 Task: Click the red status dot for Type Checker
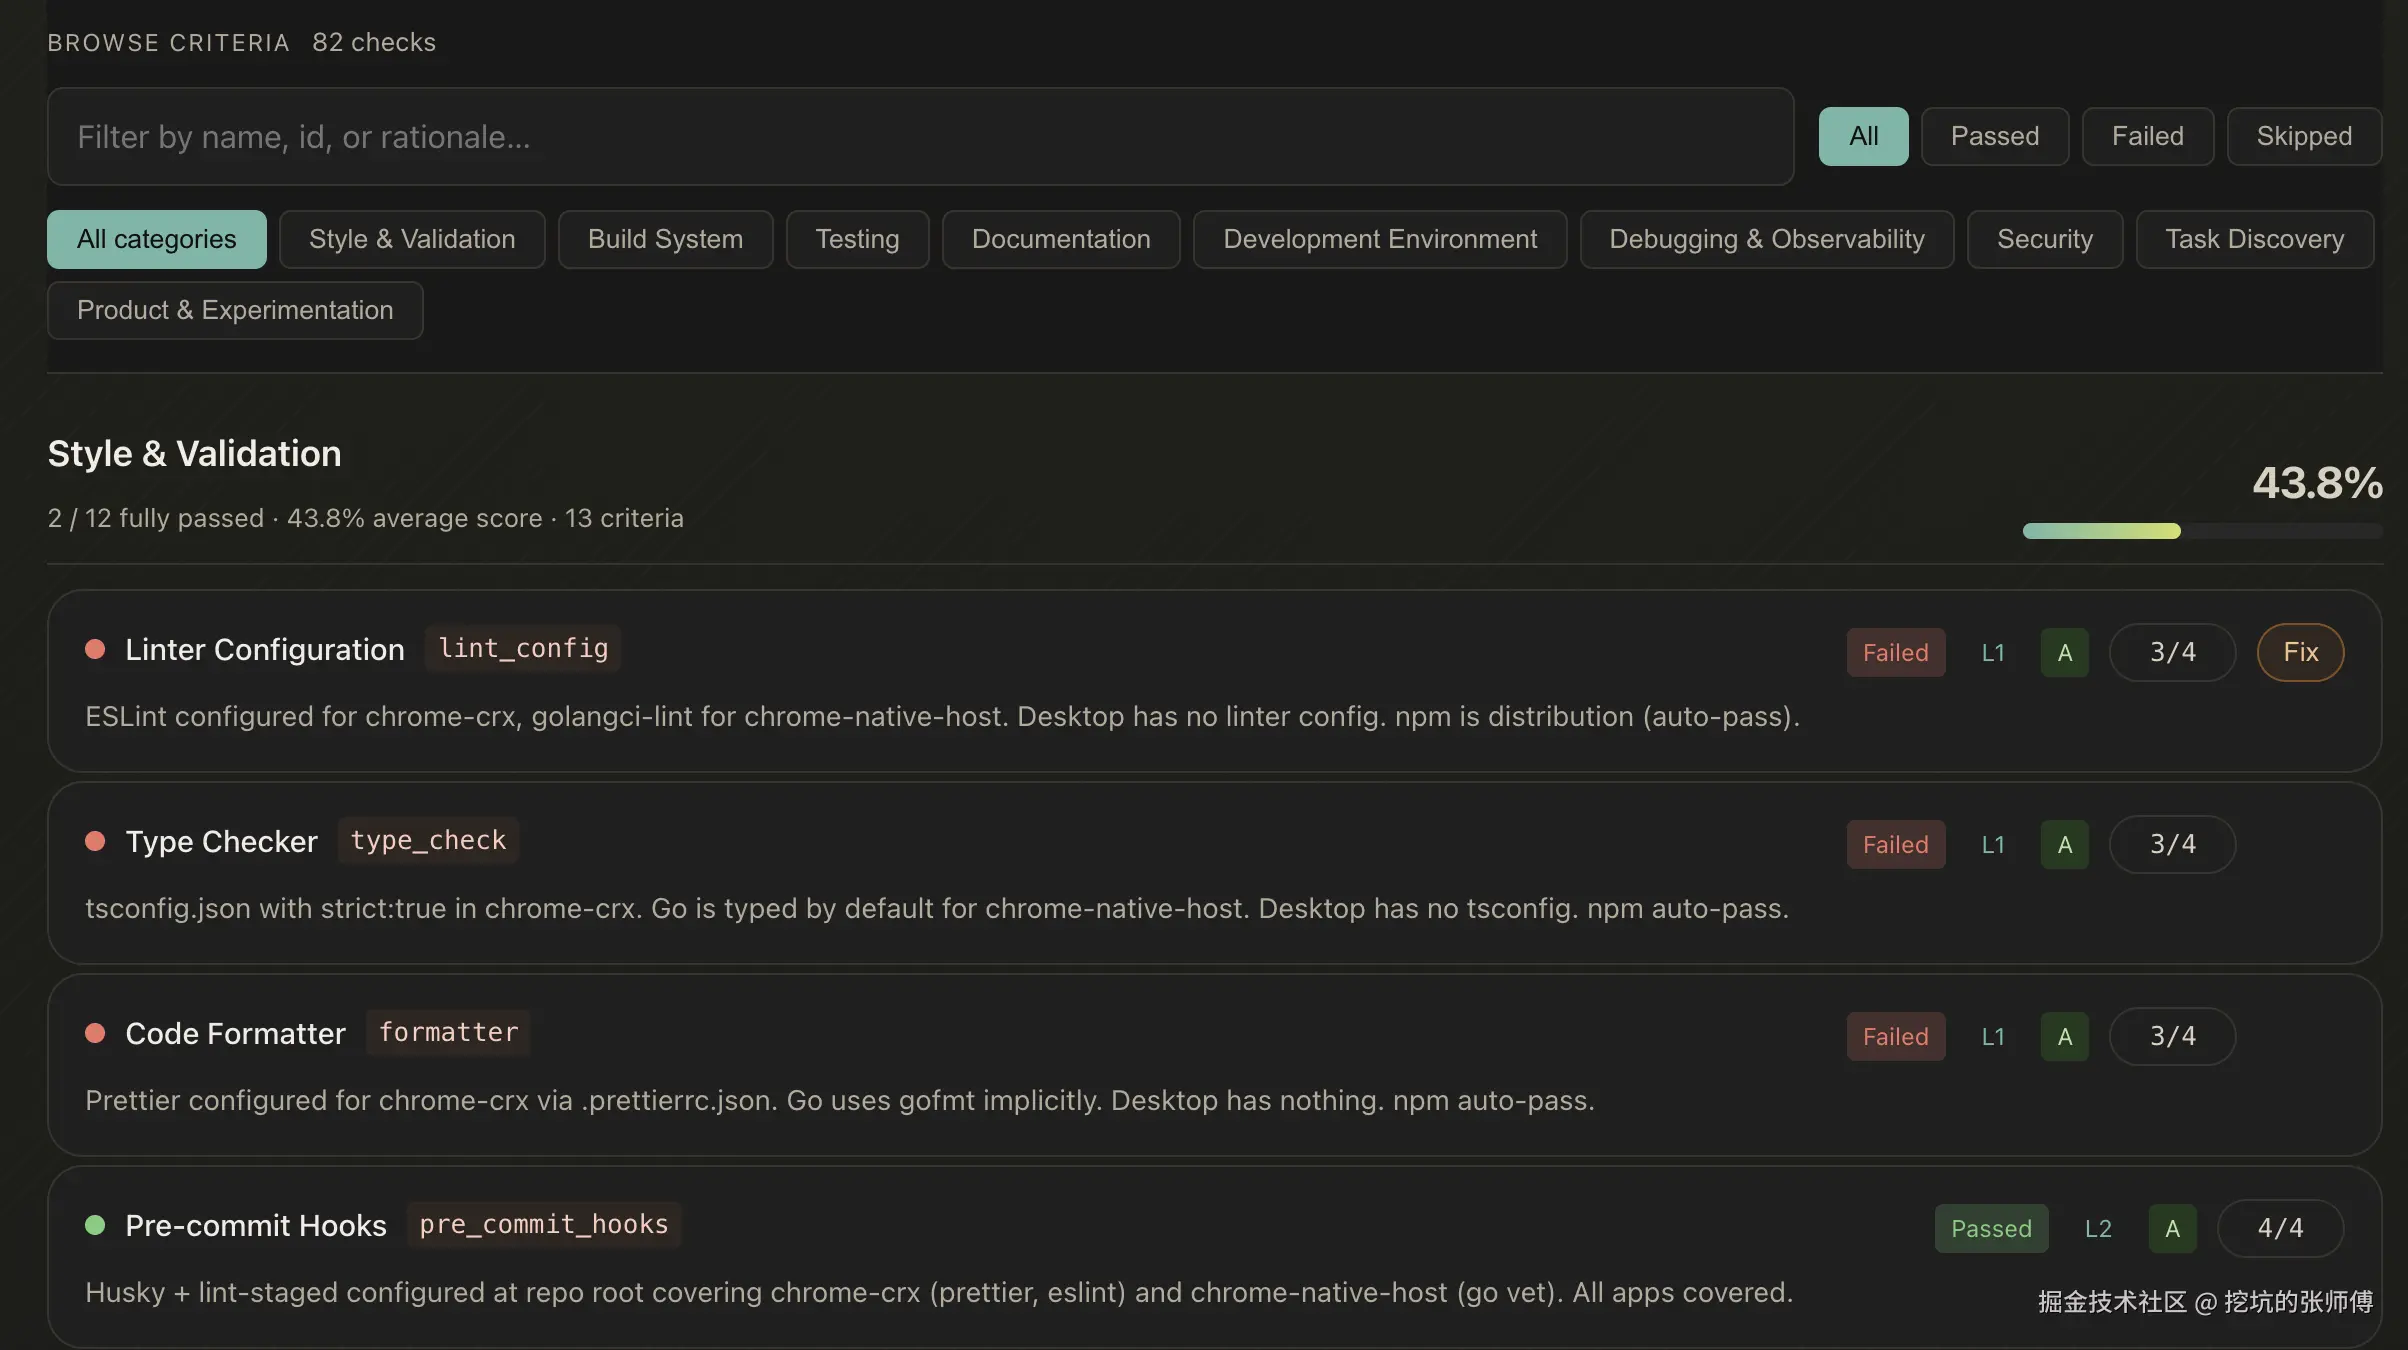[95, 841]
